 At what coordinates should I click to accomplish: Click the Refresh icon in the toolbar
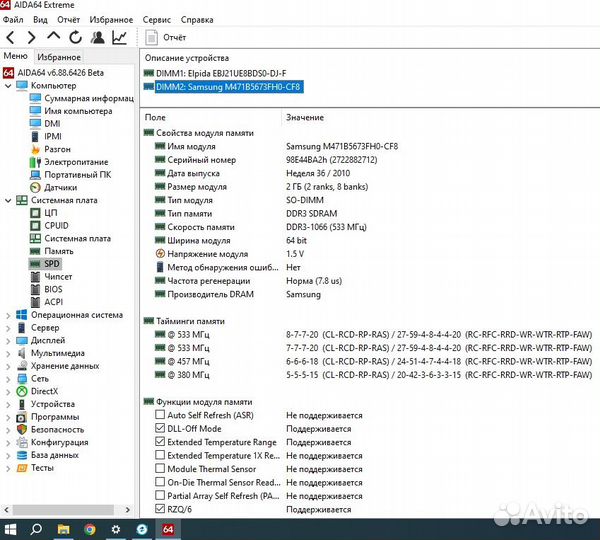tap(75, 38)
